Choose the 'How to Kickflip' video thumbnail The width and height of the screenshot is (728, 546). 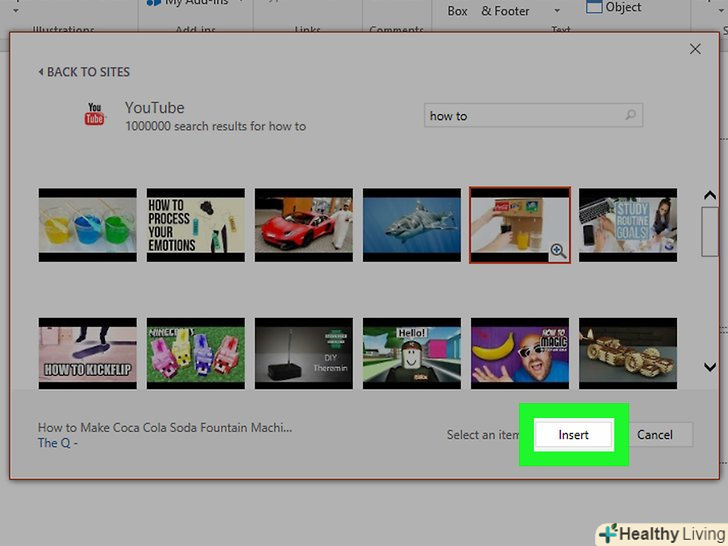(x=87, y=353)
